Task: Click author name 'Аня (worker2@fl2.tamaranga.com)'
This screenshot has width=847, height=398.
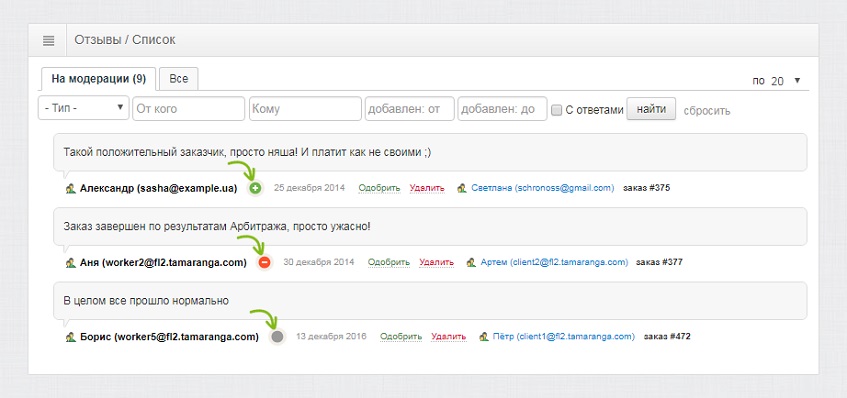Action: pos(163,263)
